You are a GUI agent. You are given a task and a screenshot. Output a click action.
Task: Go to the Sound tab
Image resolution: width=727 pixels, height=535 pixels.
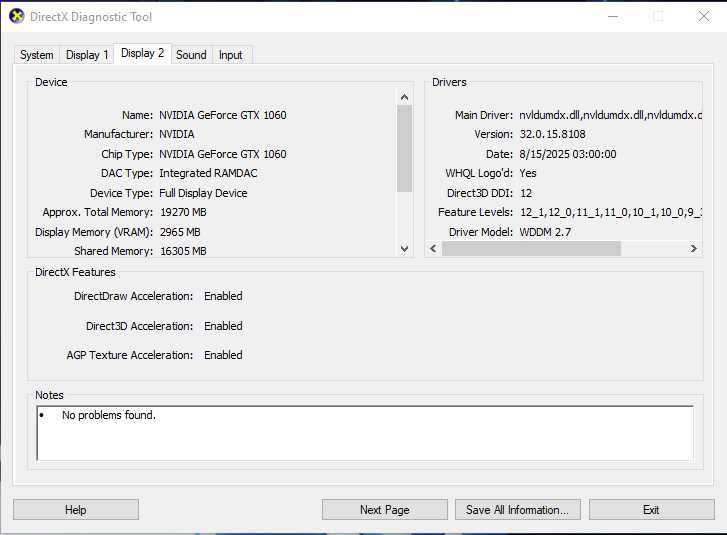point(191,55)
